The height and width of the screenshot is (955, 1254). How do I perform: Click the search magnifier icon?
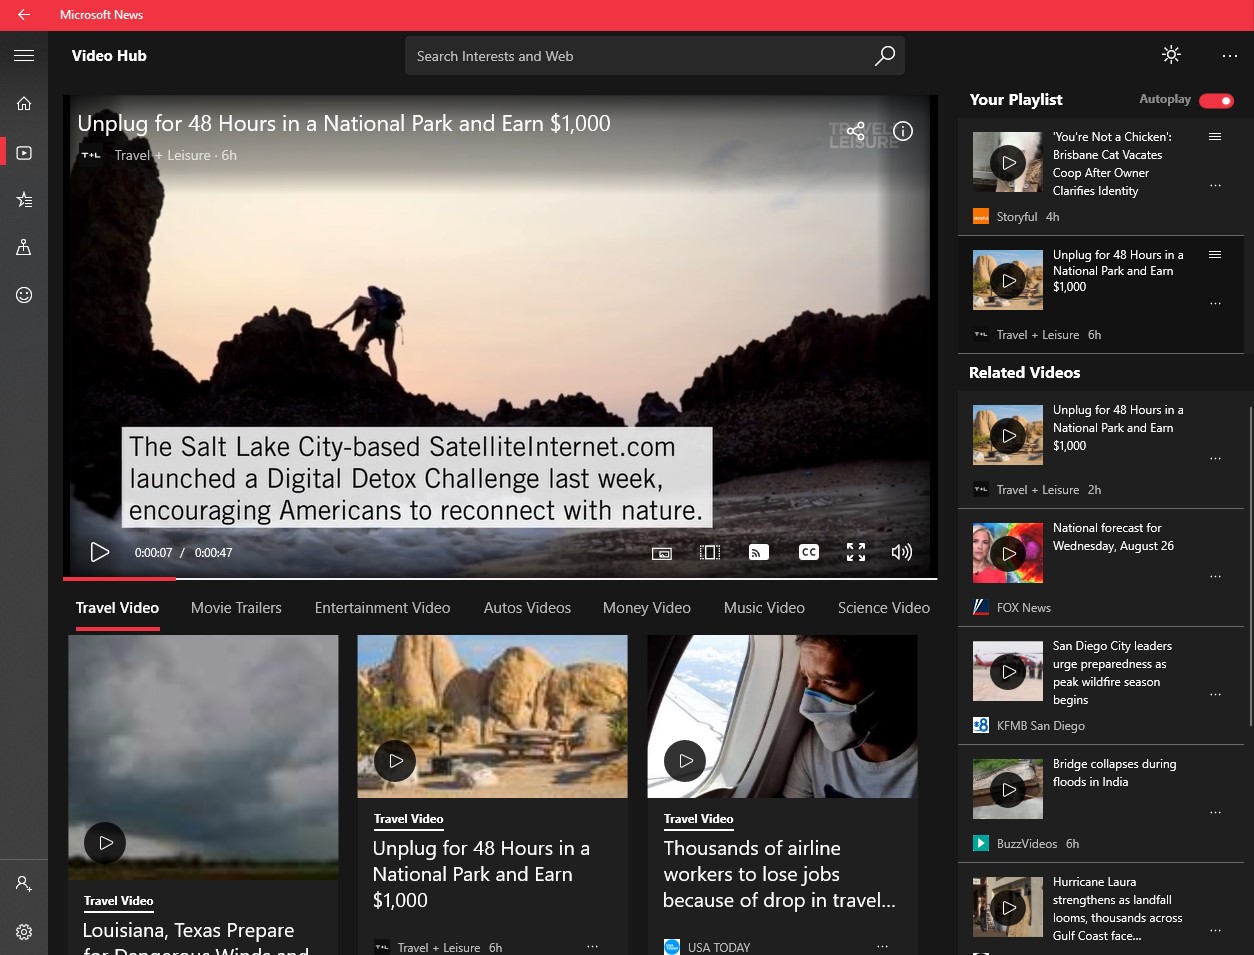[885, 56]
